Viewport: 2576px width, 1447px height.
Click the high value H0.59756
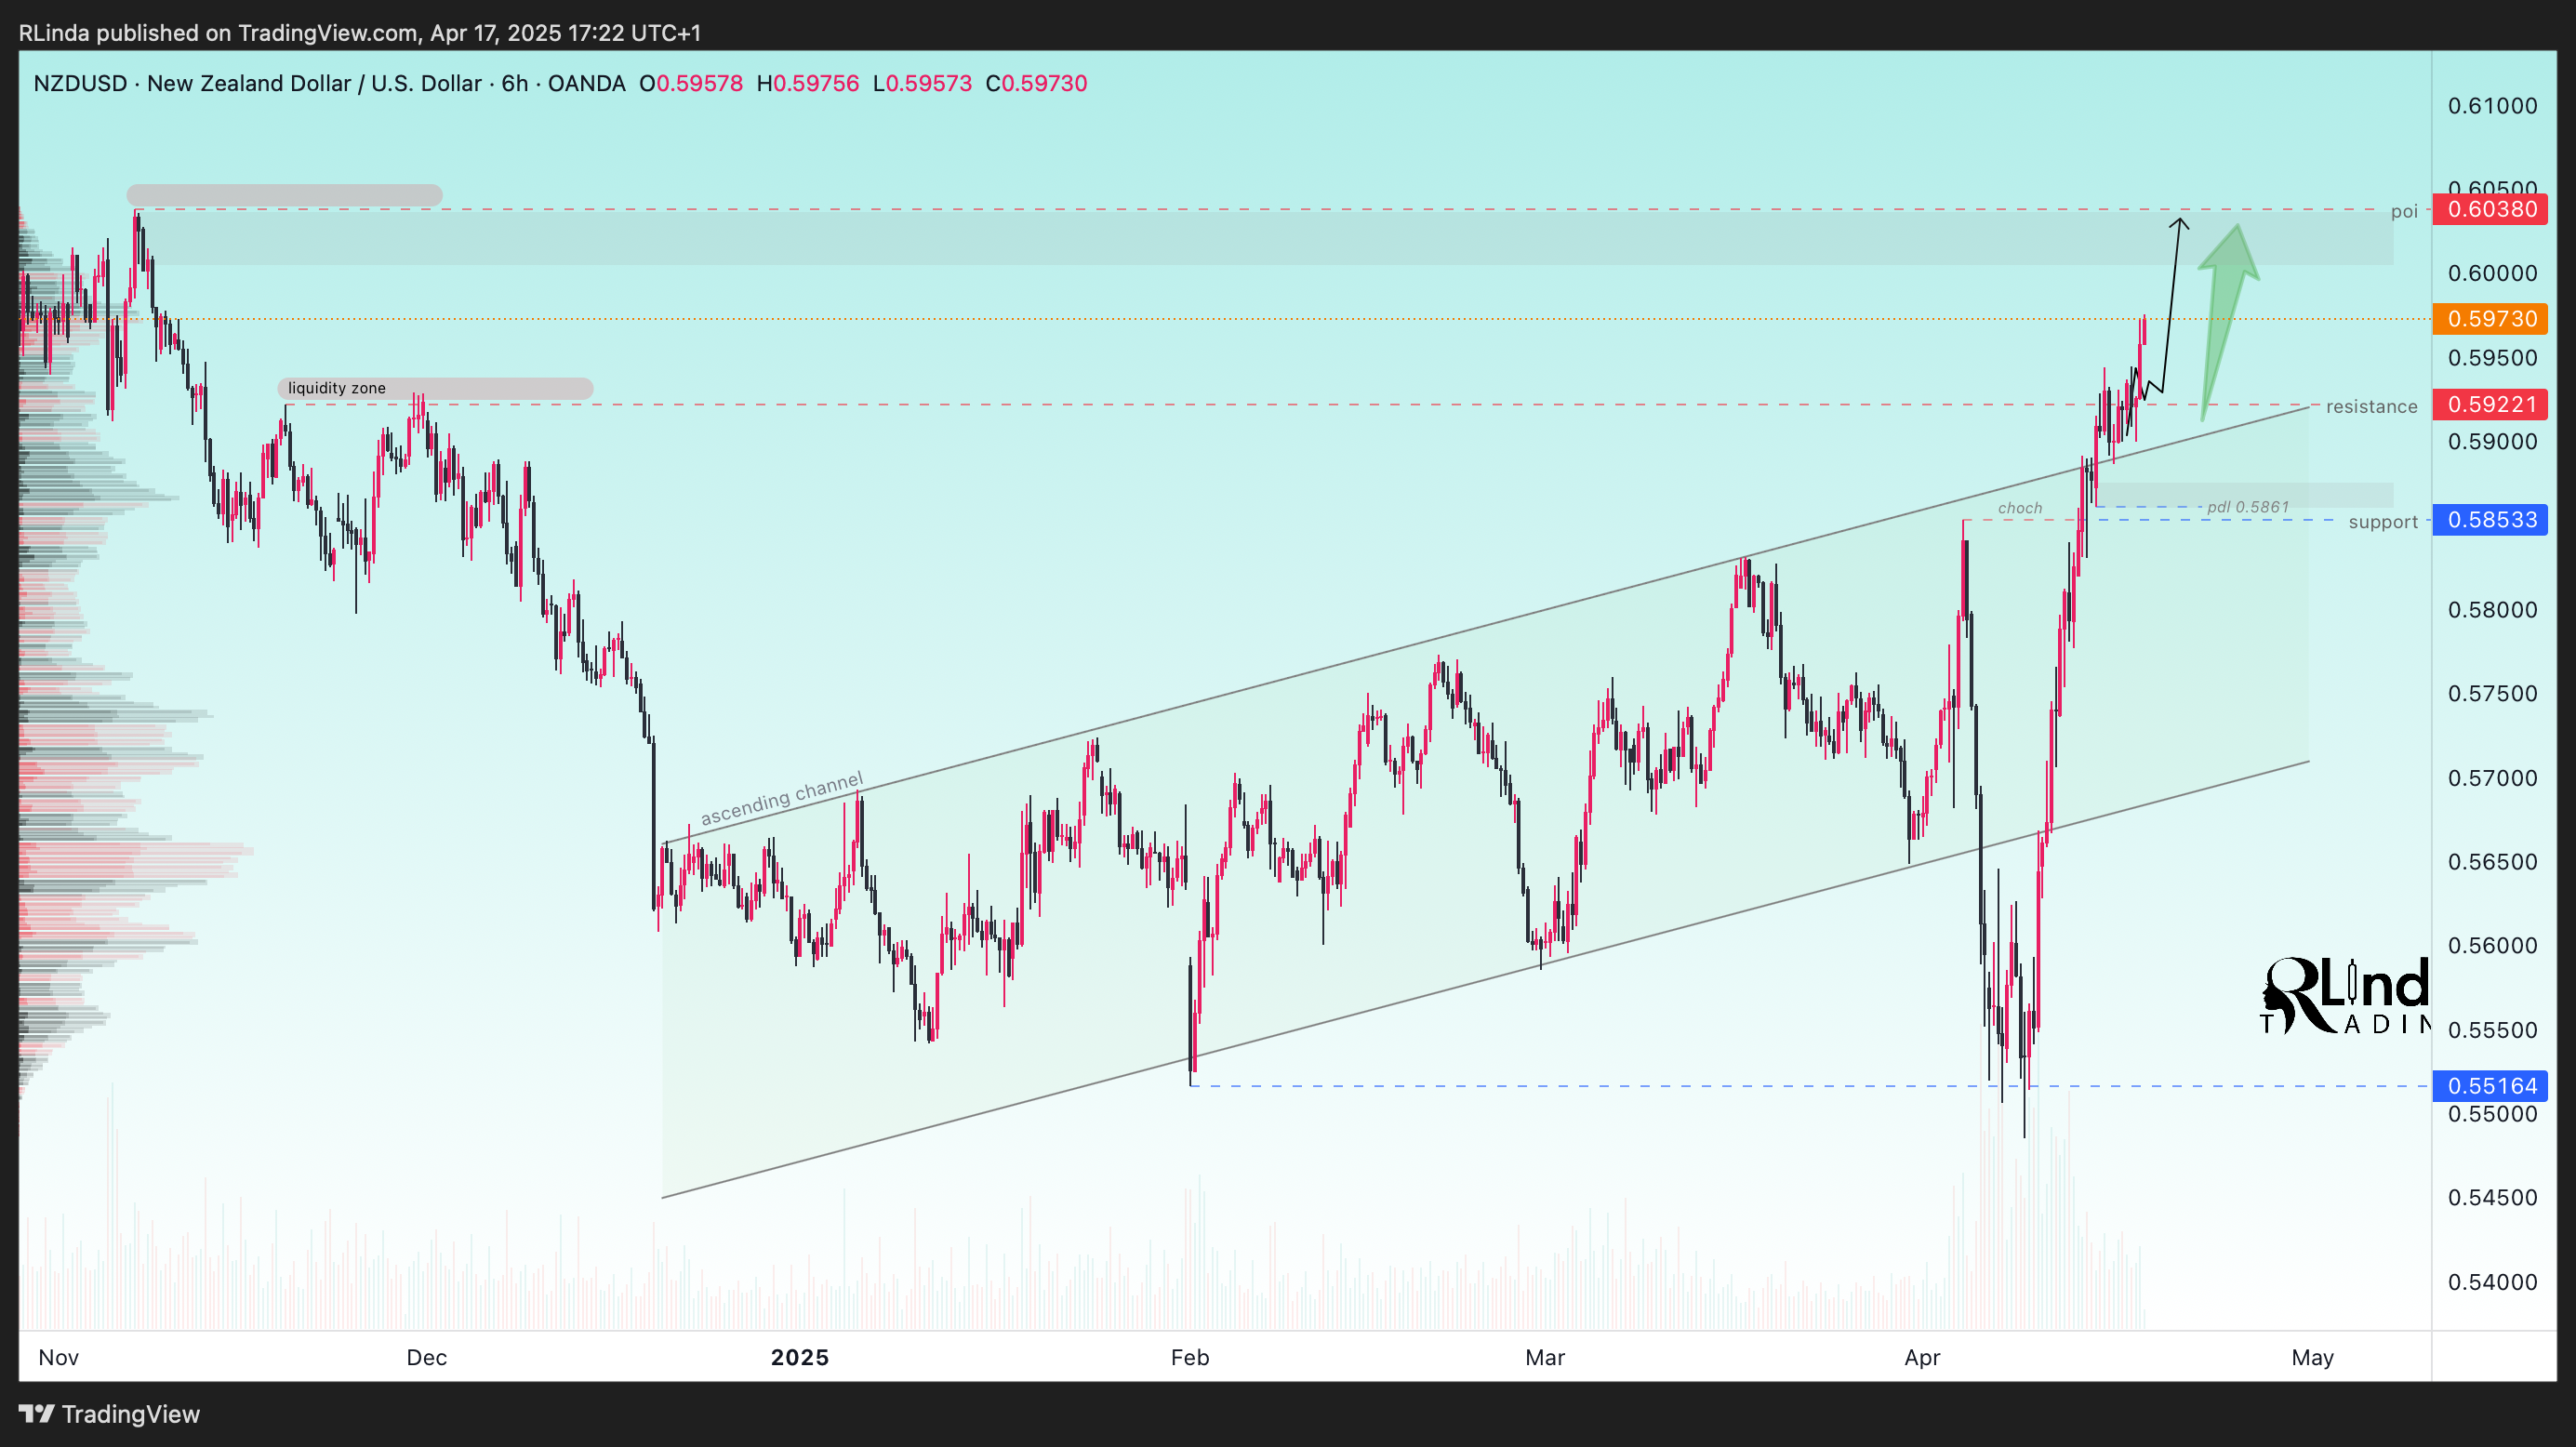808,83
